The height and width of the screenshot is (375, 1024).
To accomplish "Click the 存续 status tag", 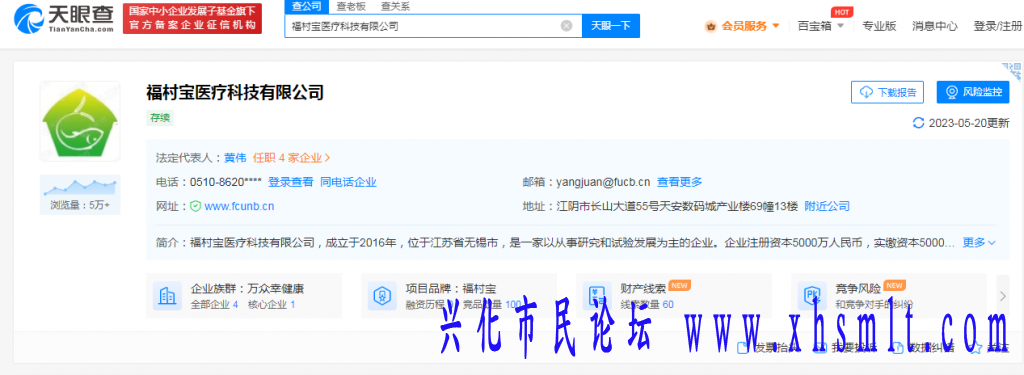I will click(160, 118).
